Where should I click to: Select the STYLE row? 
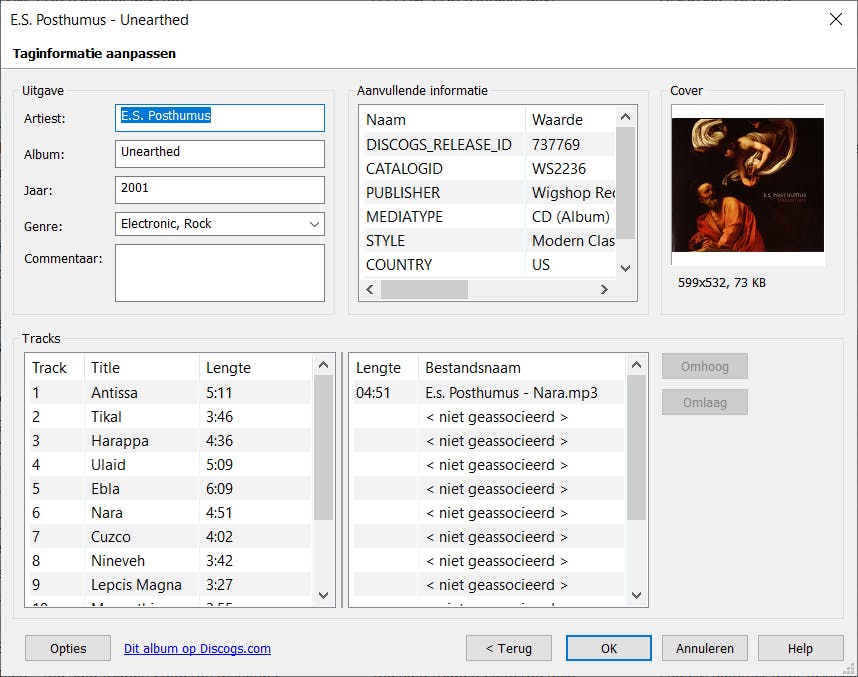click(x=488, y=241)
